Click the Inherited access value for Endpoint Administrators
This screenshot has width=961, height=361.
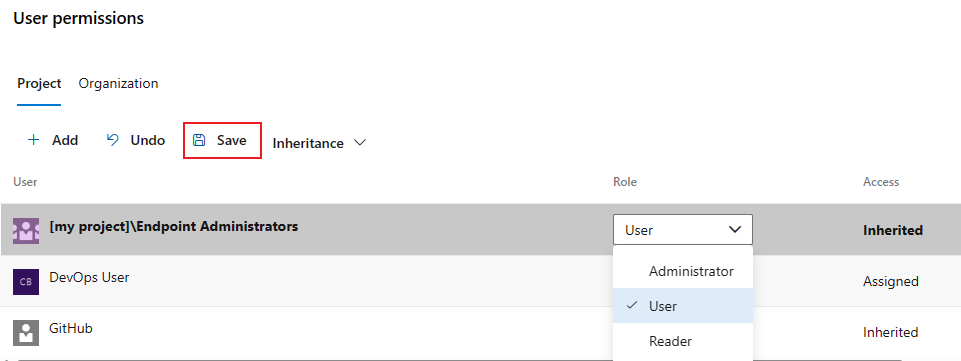(893, 230)
